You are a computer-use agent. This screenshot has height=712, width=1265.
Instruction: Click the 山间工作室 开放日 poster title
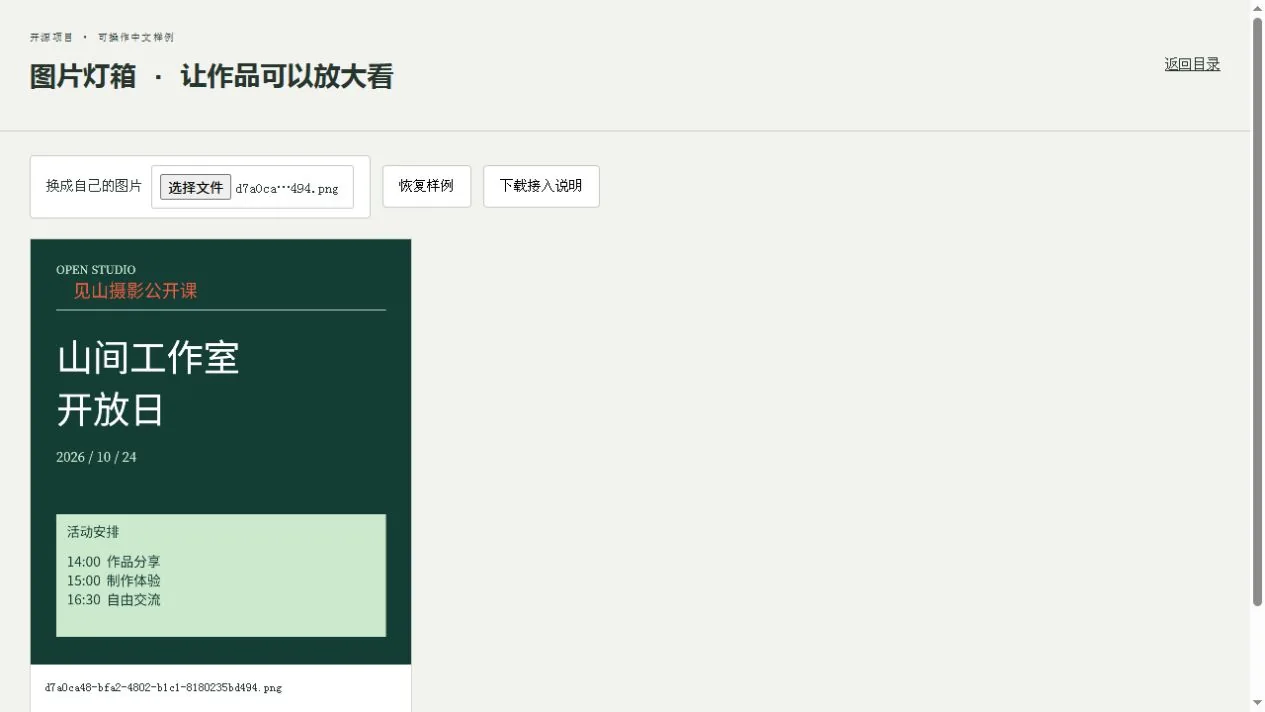(148, 383)
